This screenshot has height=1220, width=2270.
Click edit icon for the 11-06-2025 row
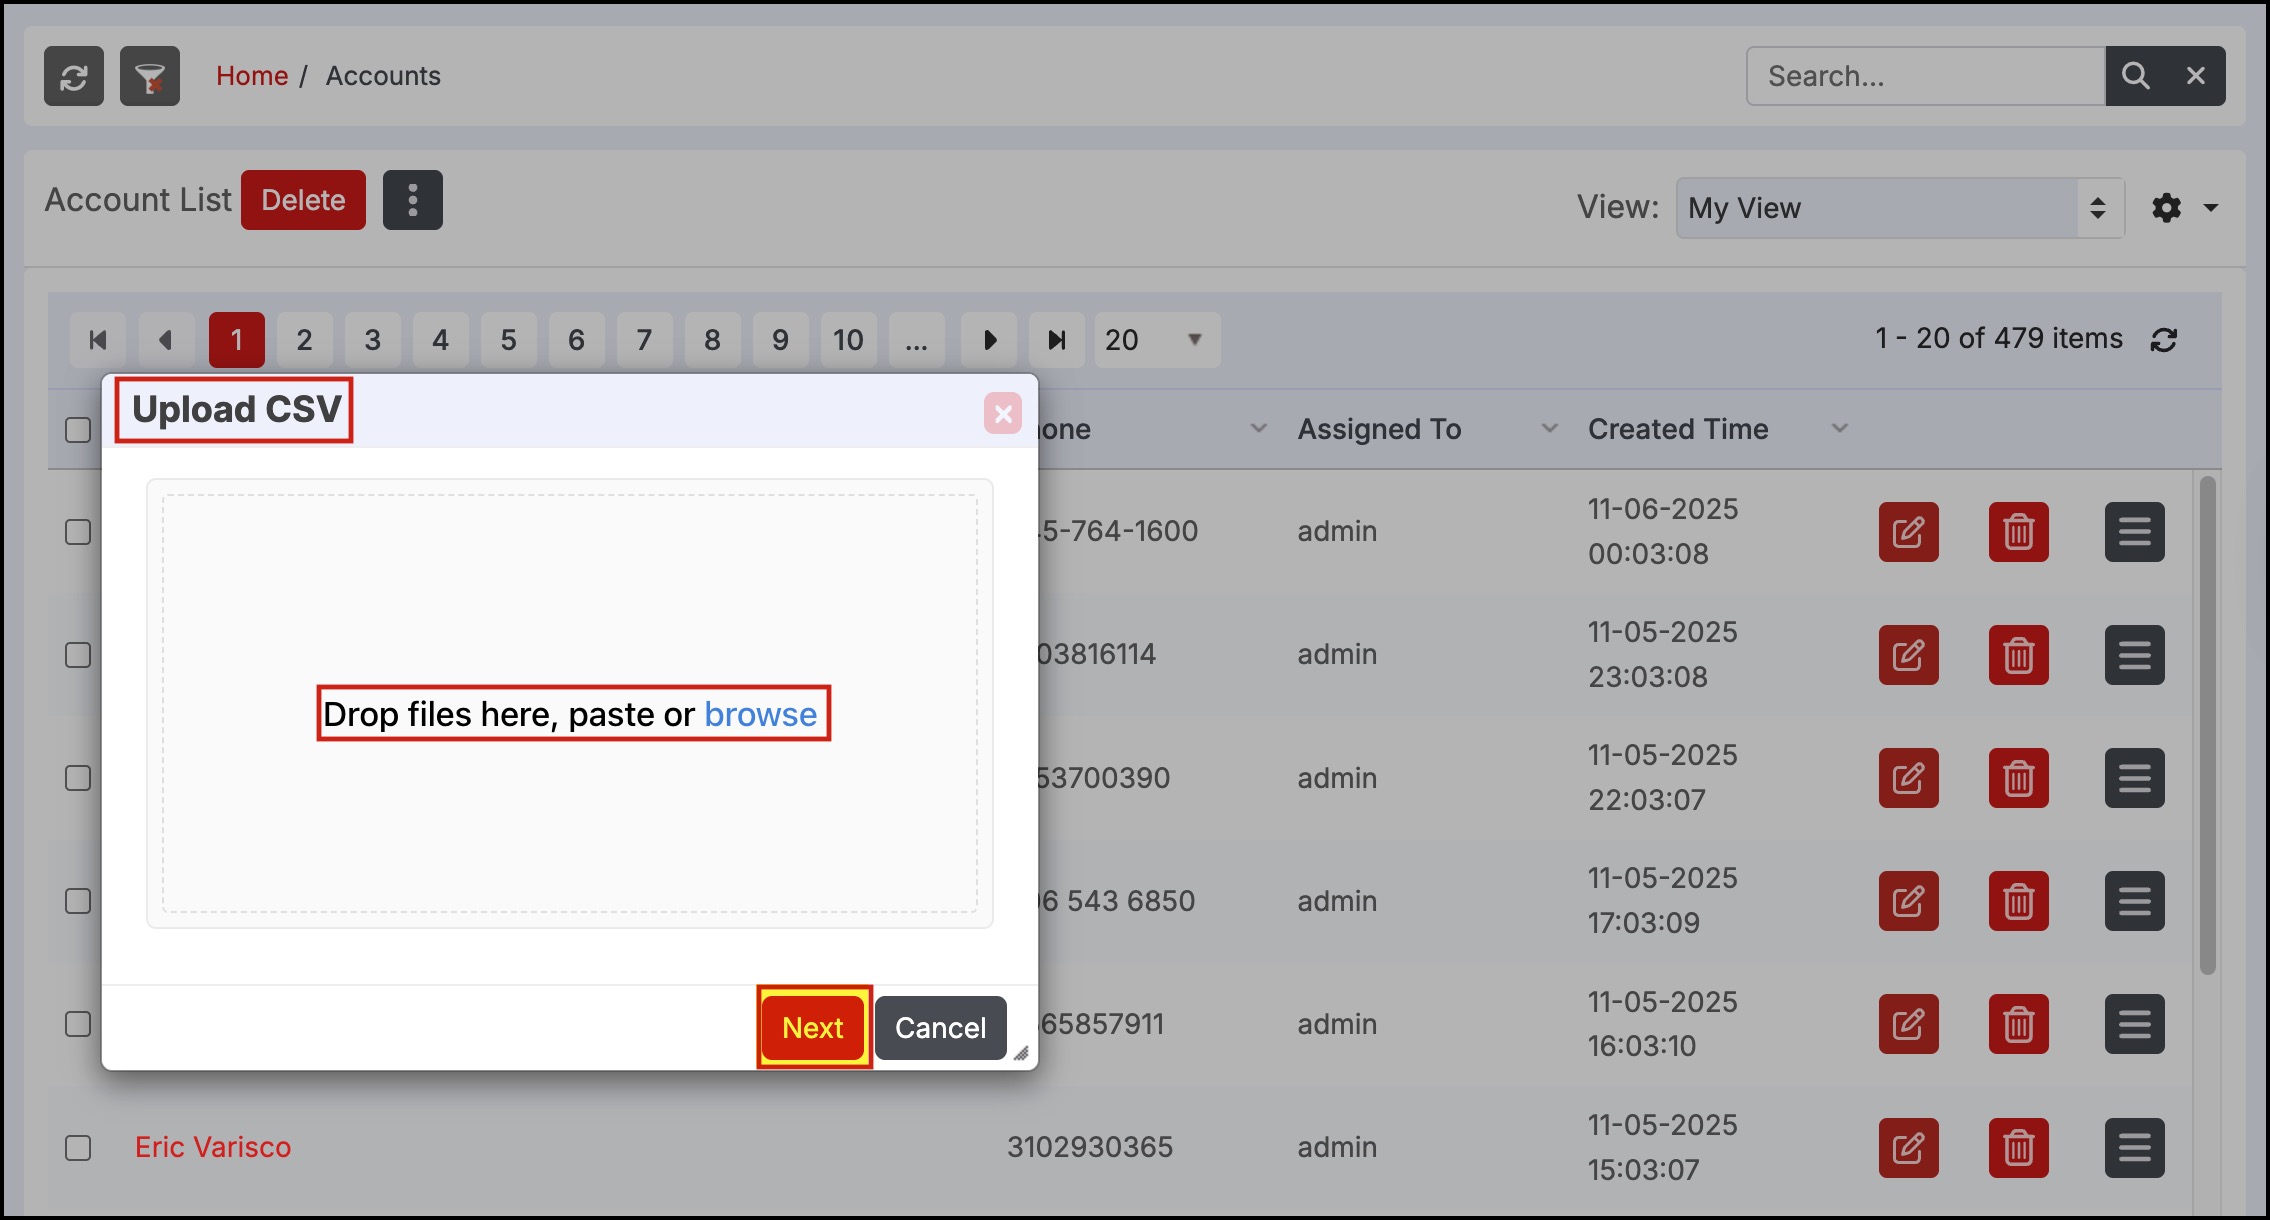click(1908, 532)
